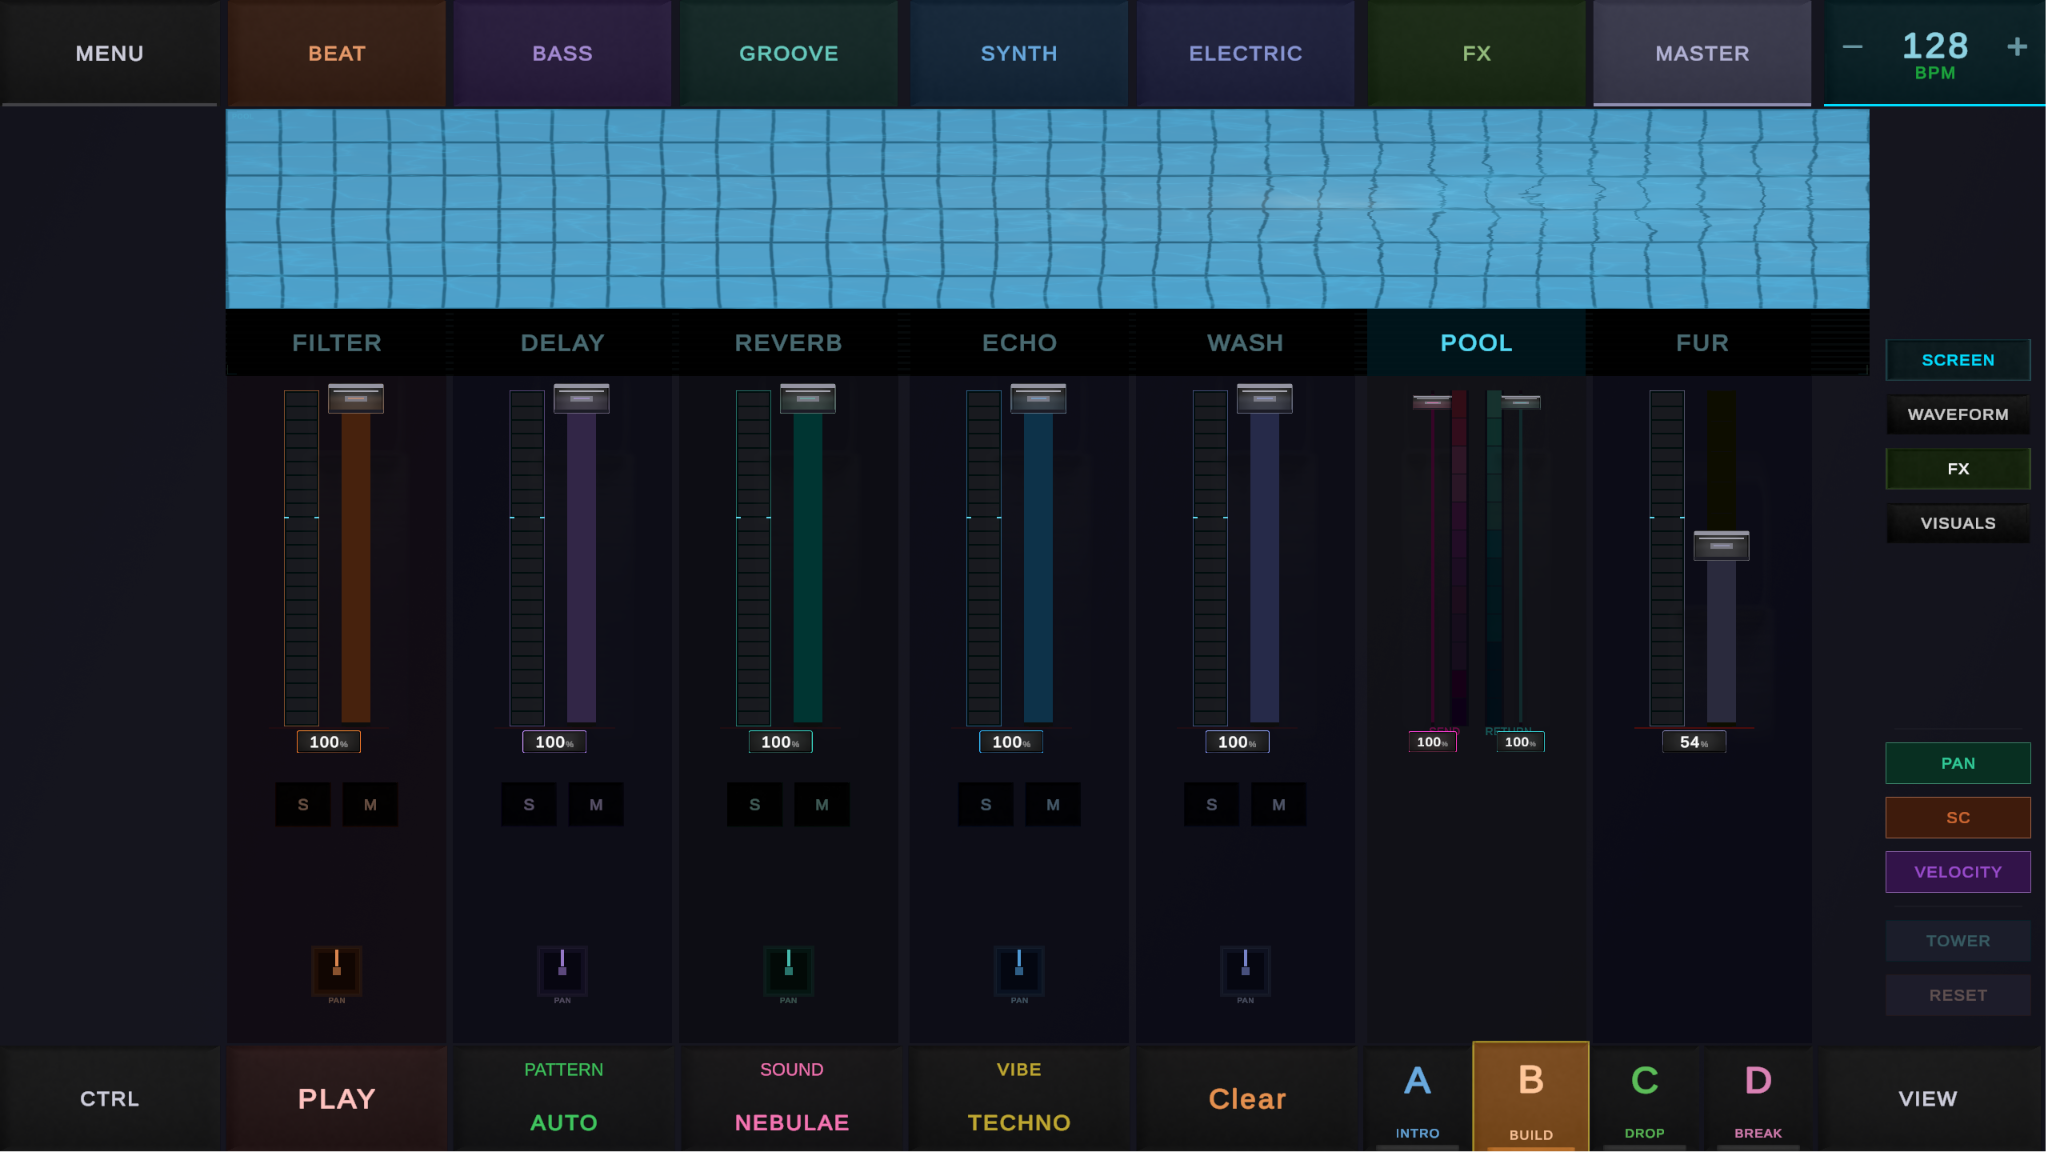This screenshot has height=1152, width=2046.
Task: Click the Delay channel pan knob
Action: (562, 969)
